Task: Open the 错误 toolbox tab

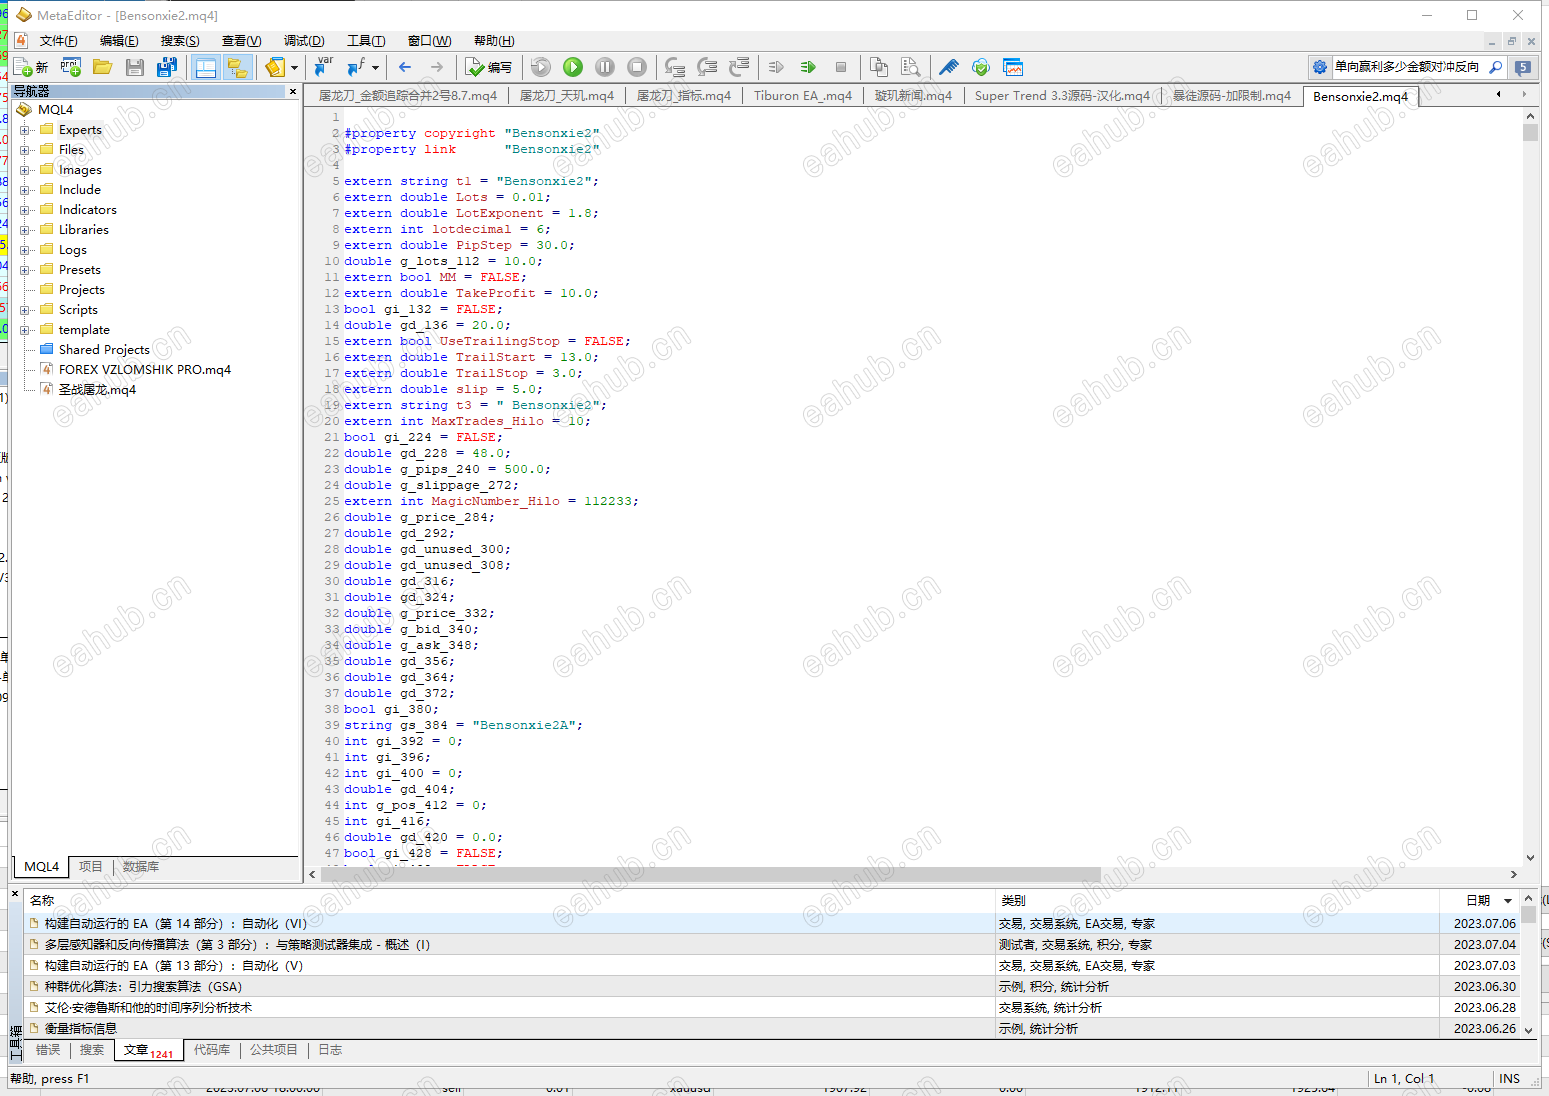Action: 48,1050
